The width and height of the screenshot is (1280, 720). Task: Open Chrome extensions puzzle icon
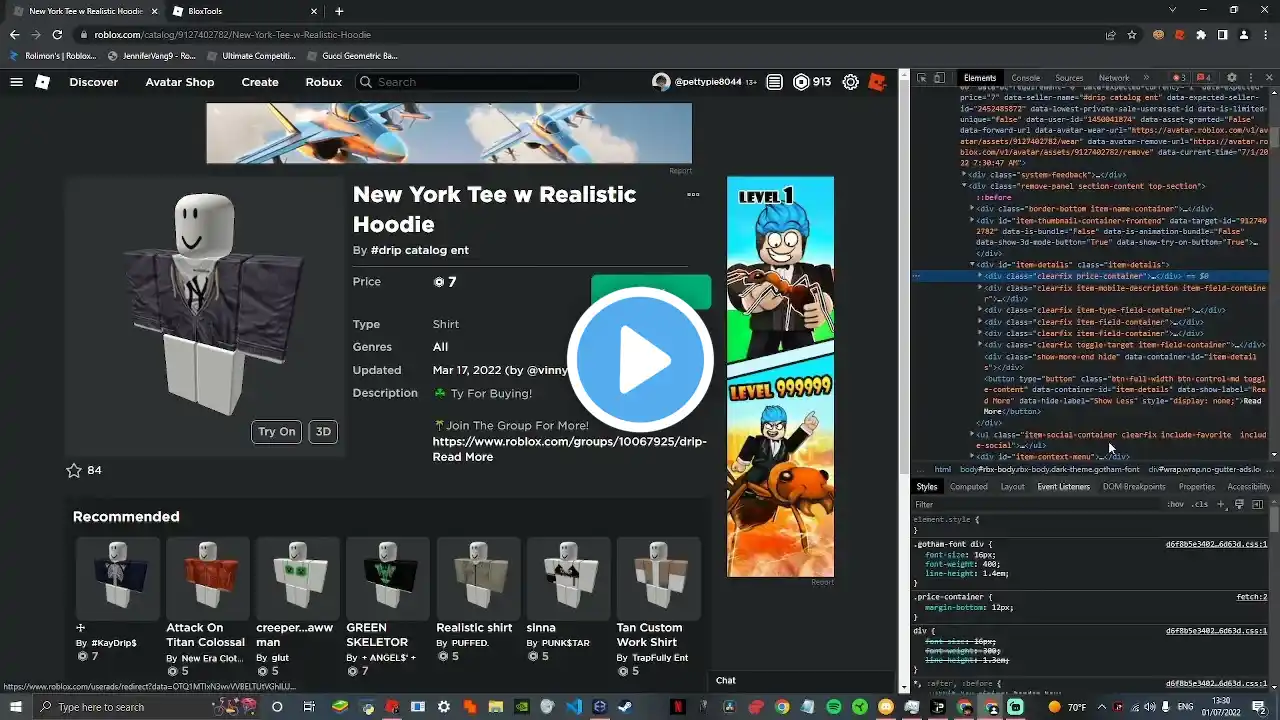pyautogui.click(x=1201, y=35)
